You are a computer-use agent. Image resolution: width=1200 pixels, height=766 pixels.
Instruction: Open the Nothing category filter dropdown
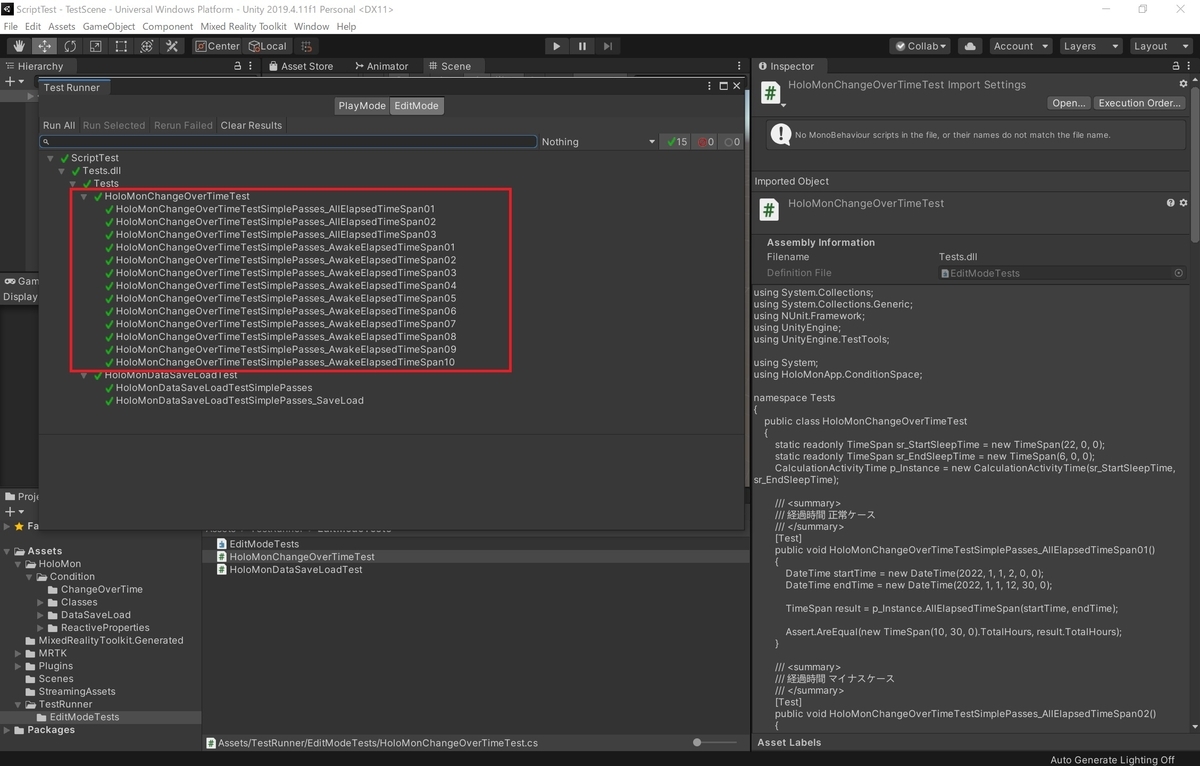598,142
